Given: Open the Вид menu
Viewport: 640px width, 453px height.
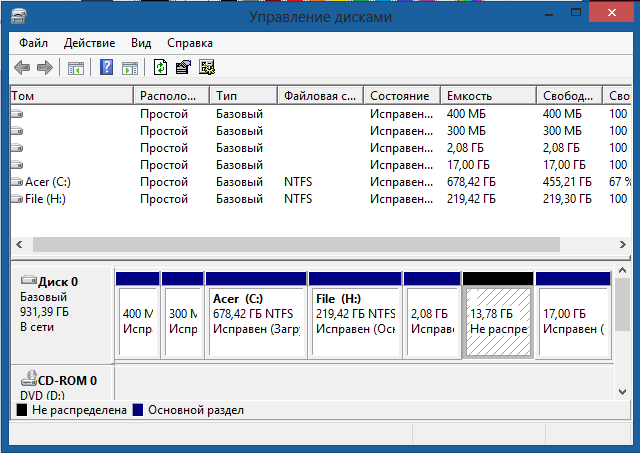Looking at the screenshot, I should point(141,43).
